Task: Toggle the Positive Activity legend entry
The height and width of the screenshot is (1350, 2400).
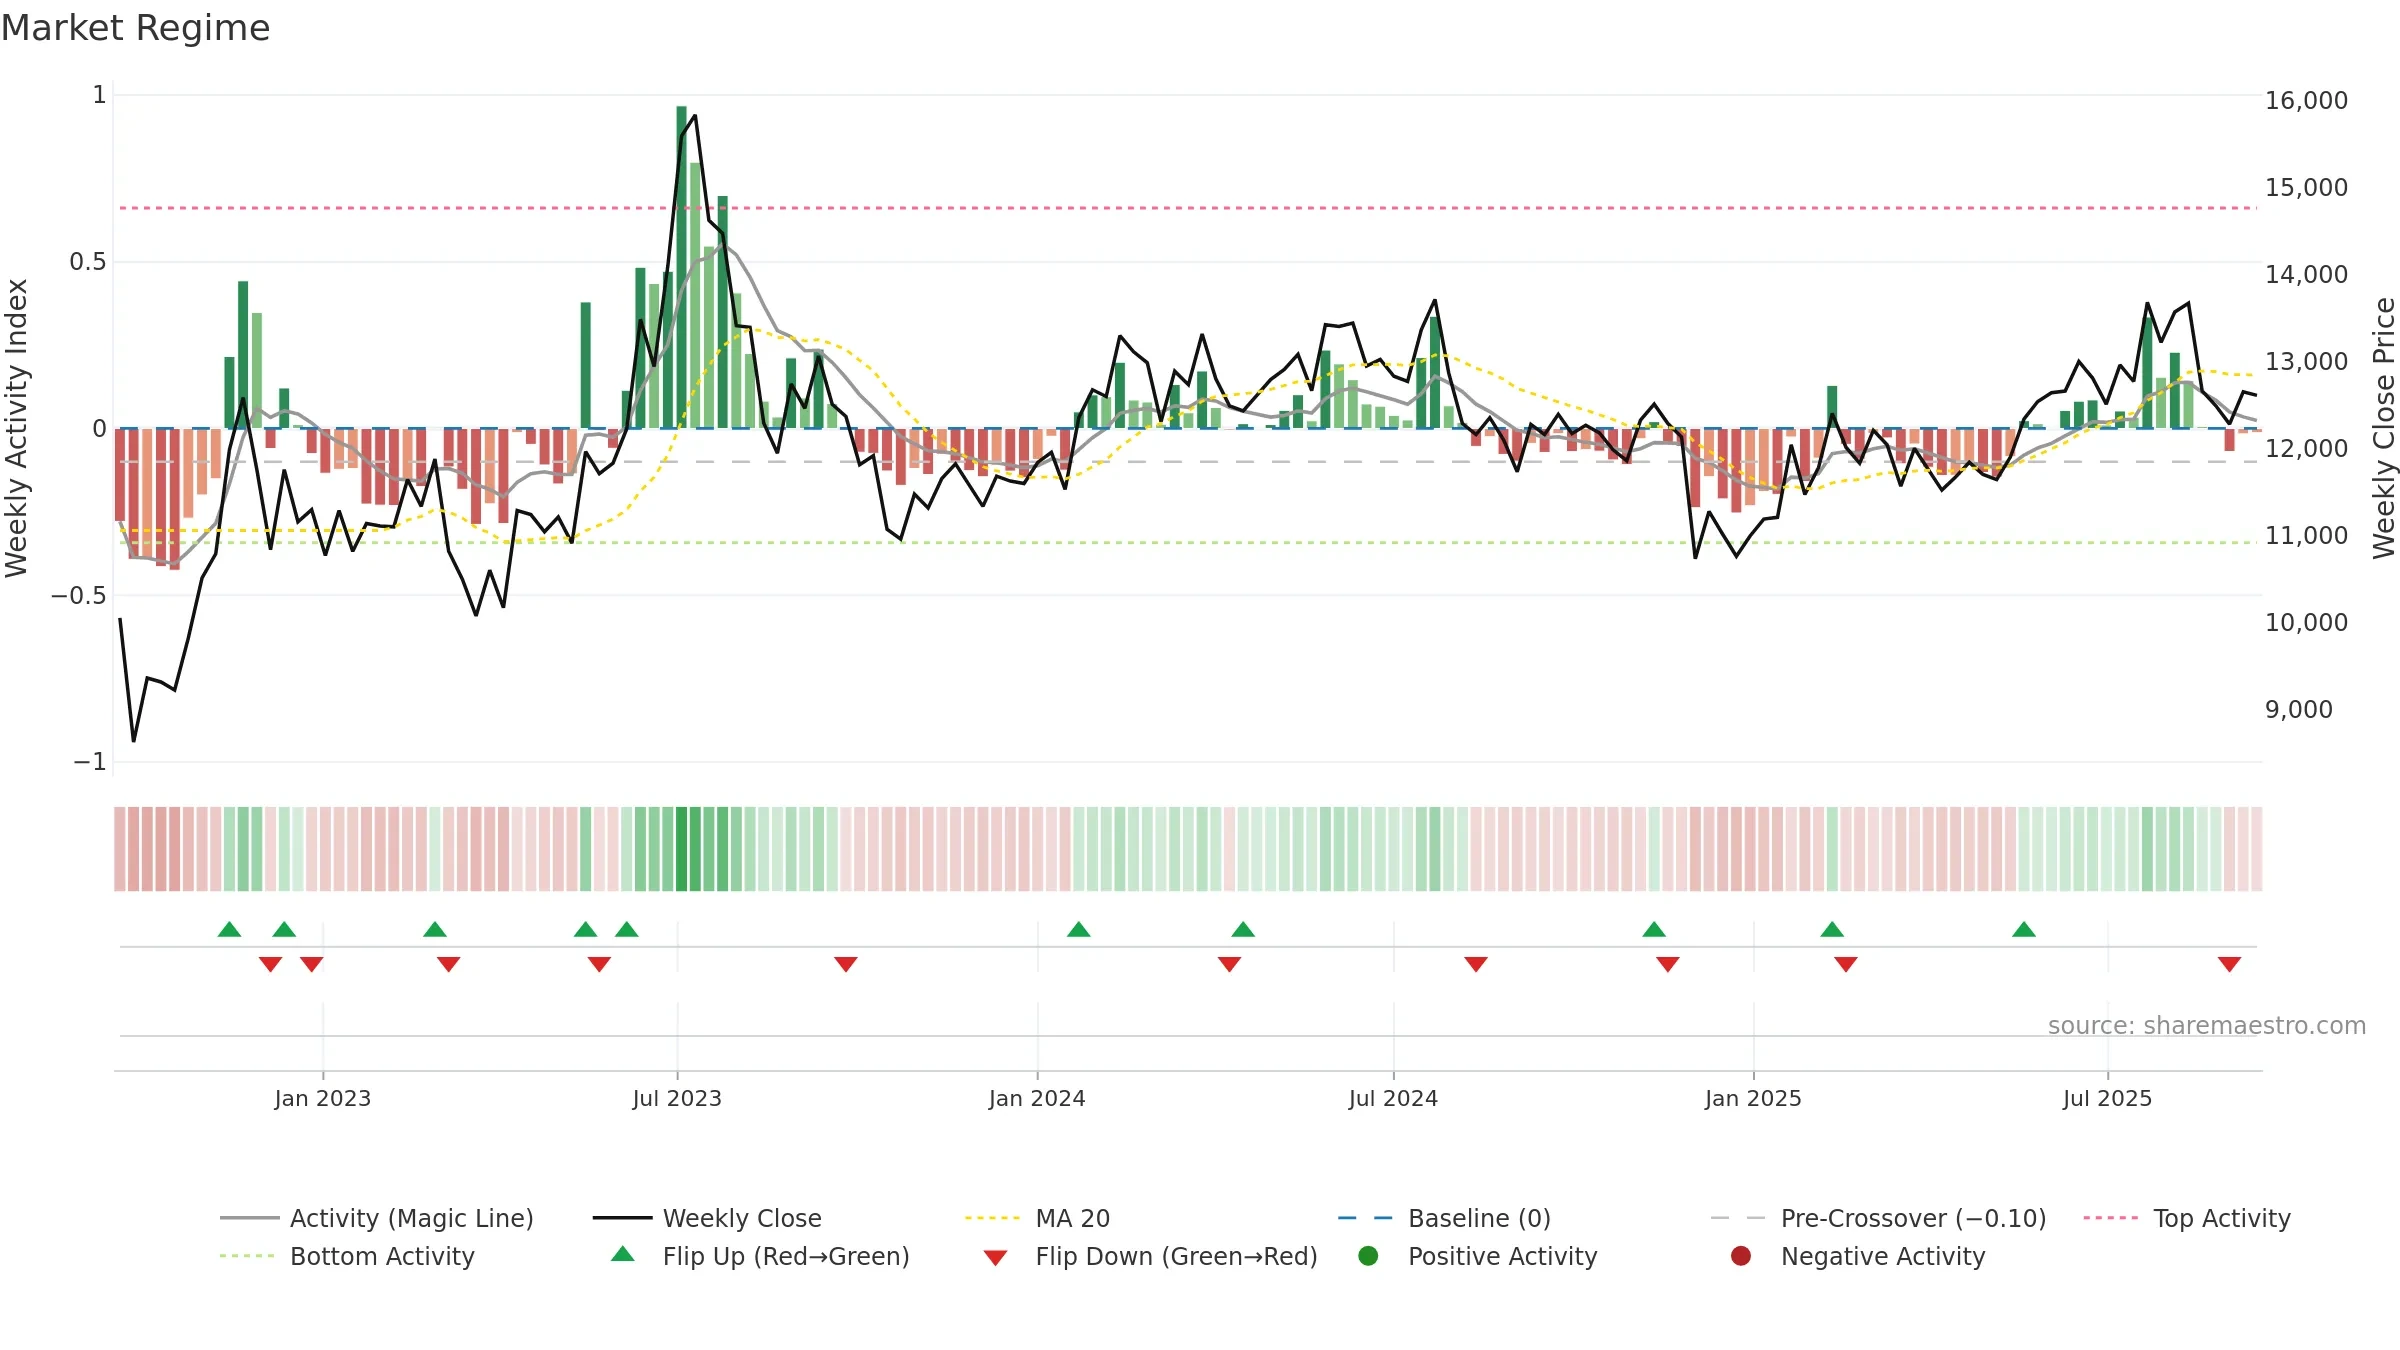Action: (x=1478, y=1256)
